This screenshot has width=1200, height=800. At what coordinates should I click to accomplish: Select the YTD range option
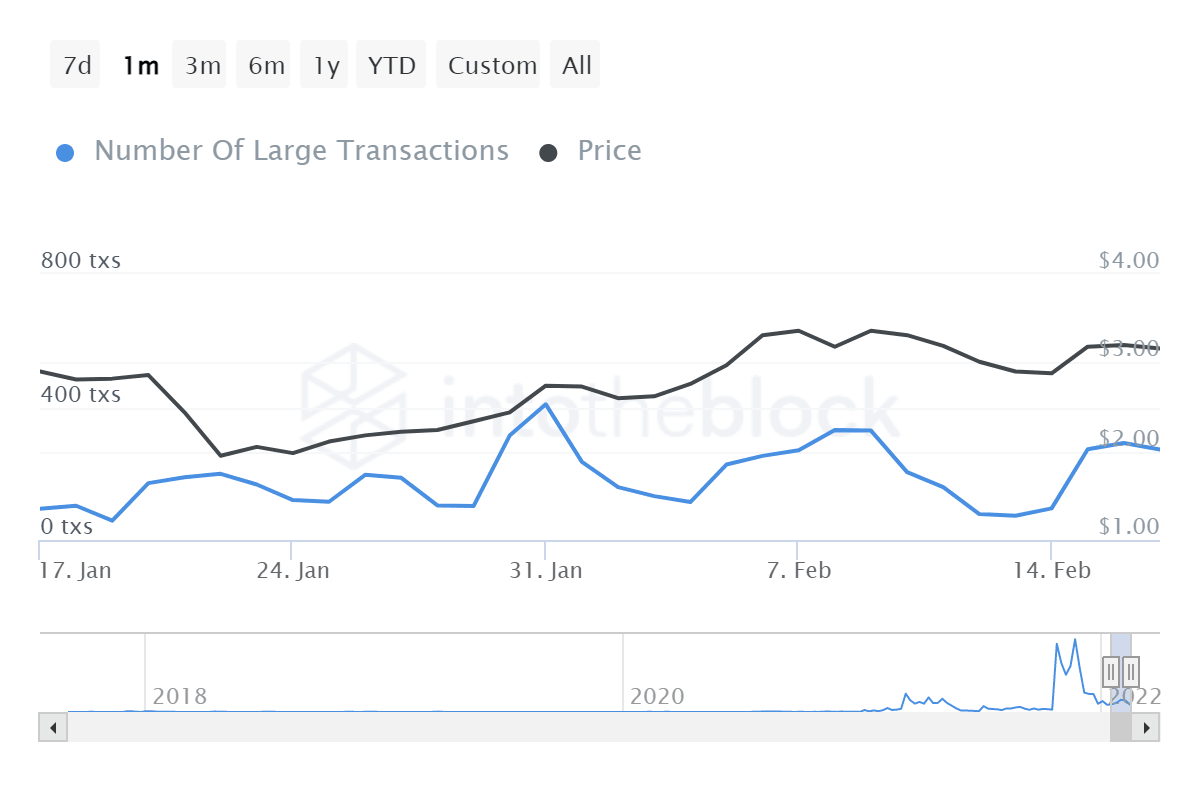391,64
